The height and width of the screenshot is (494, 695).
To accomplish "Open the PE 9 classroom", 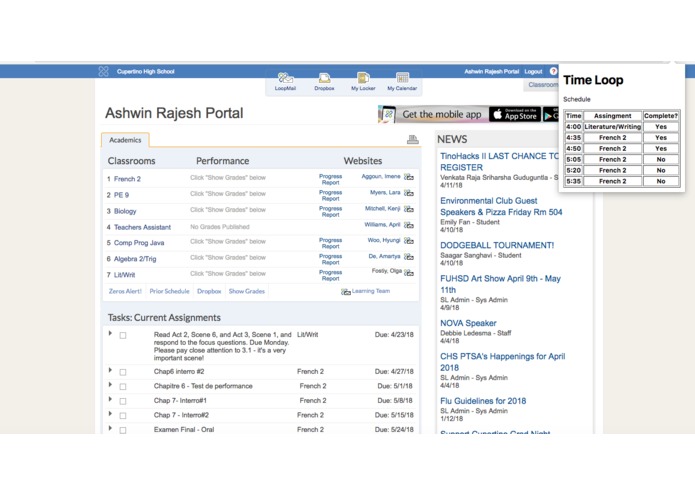I will point(121,195).
